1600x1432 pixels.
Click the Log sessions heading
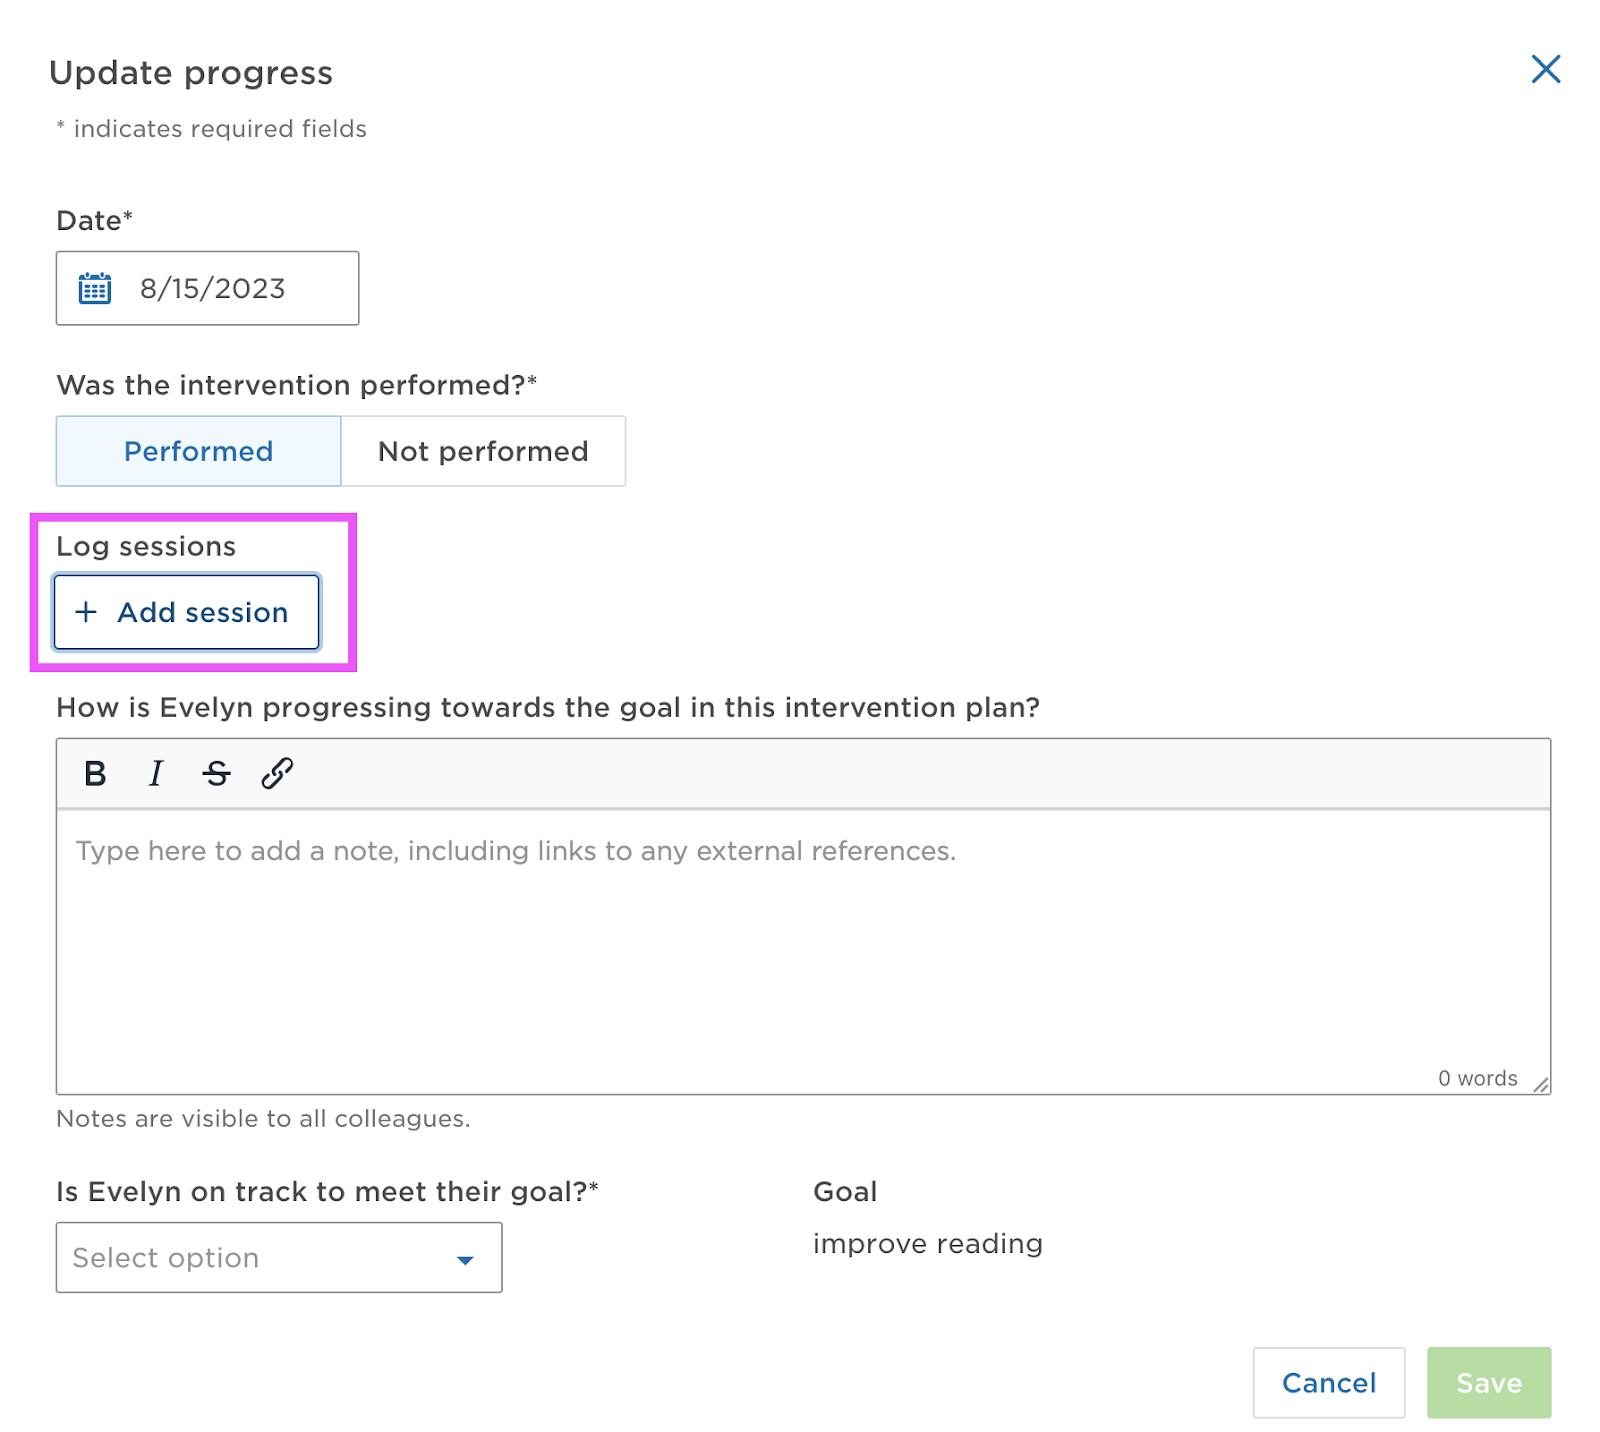[x=146, y=546]
